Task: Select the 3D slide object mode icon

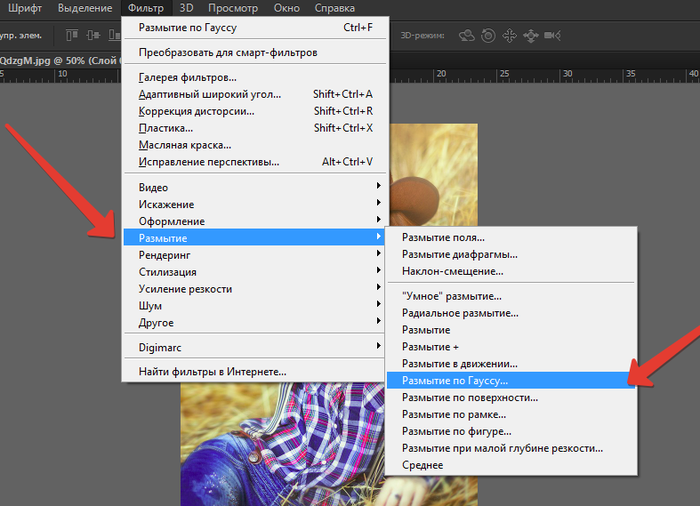Action: (531, 35)
